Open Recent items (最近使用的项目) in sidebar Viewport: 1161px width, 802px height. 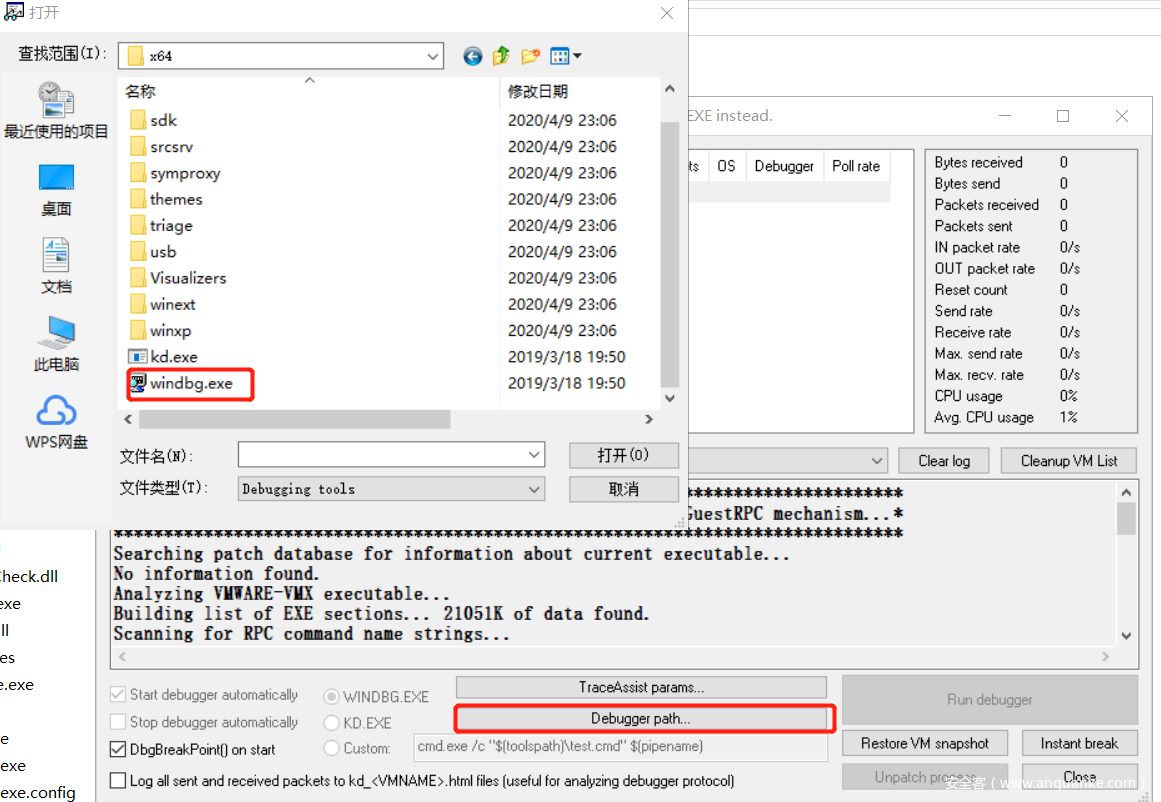pyautogui.click(x=56, y=110)
